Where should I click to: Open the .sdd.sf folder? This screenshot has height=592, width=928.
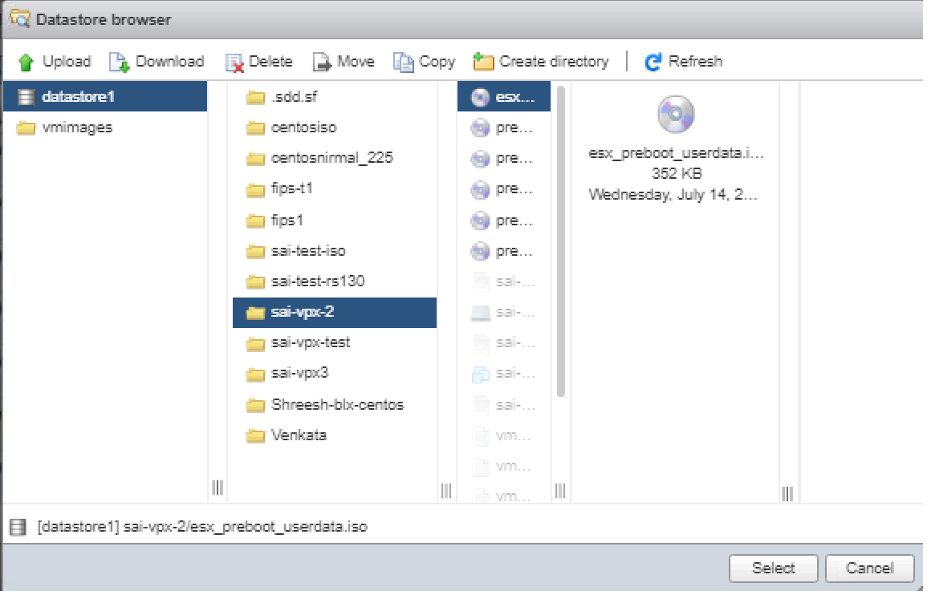[x=334, y=96]
